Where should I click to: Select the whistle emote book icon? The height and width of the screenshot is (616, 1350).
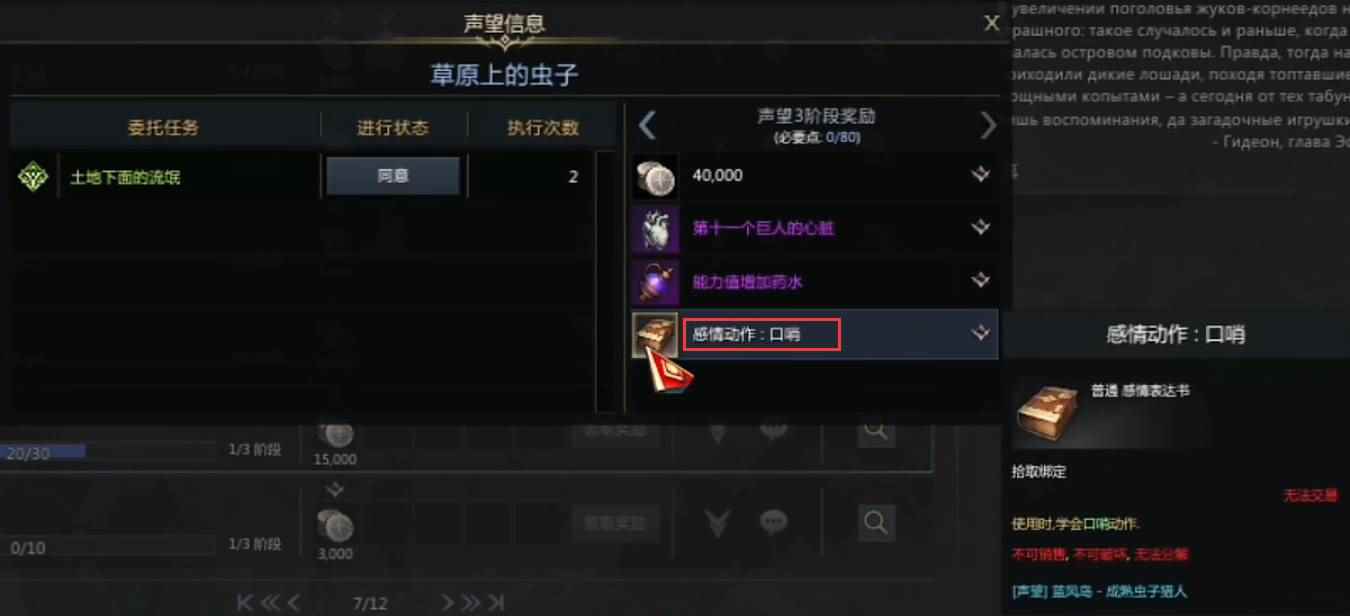click(655, 335)
